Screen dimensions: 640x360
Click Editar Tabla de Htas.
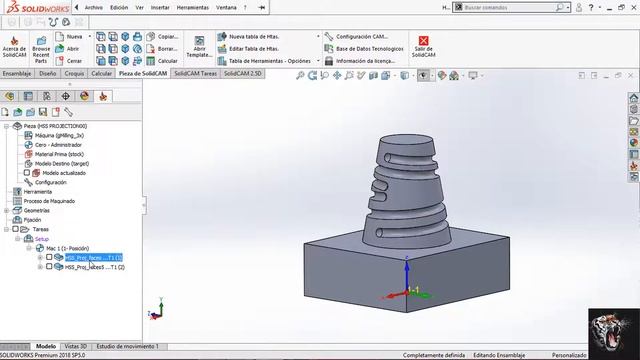click(x=248, y=49)
